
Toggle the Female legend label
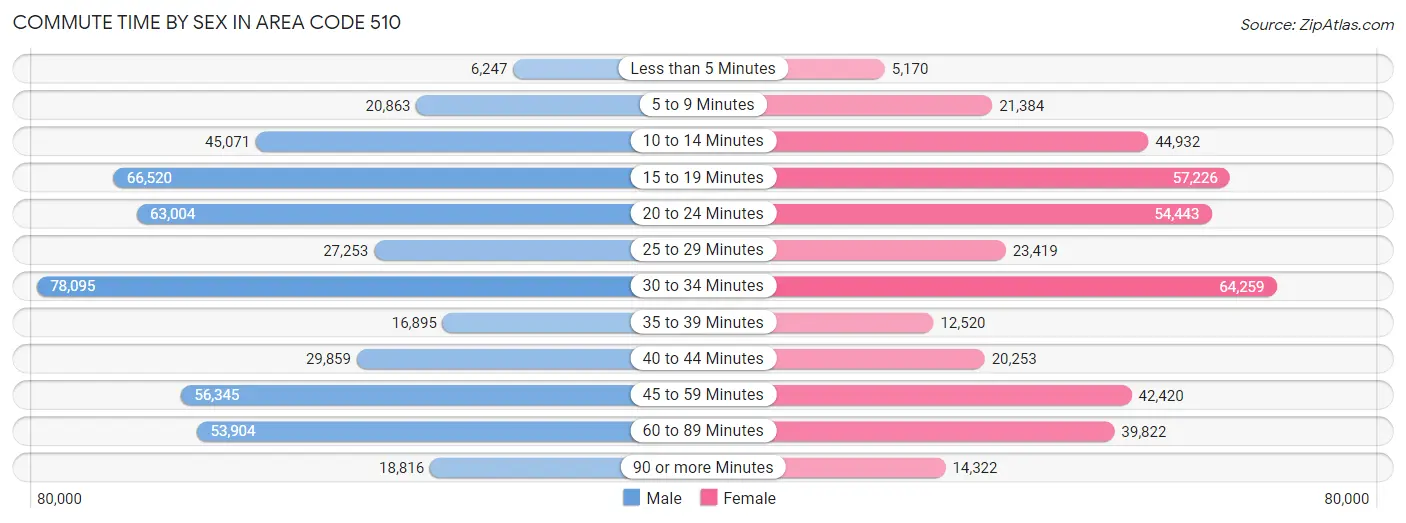749,498
